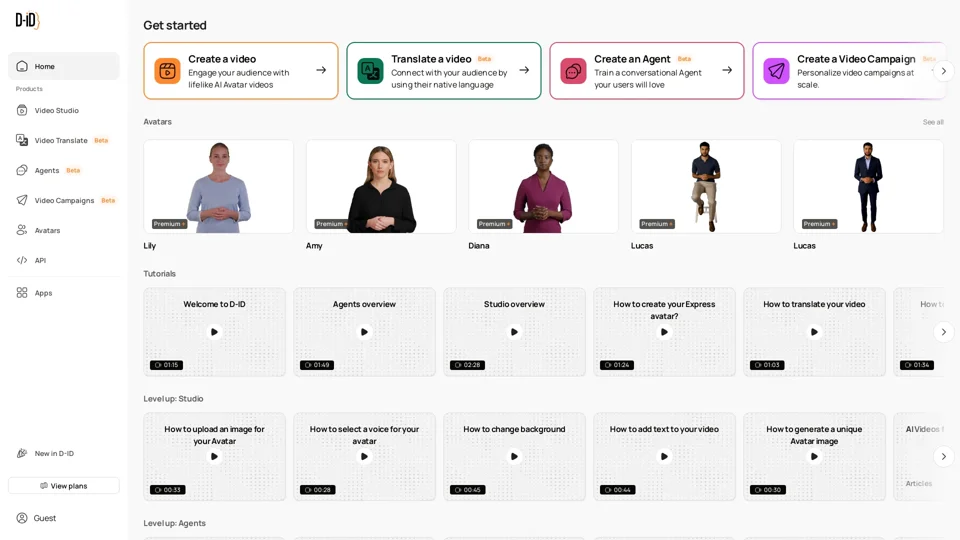960x540 pixels.
Task: Click the D-ID logo icon
Action: click(x=27, y=20)
